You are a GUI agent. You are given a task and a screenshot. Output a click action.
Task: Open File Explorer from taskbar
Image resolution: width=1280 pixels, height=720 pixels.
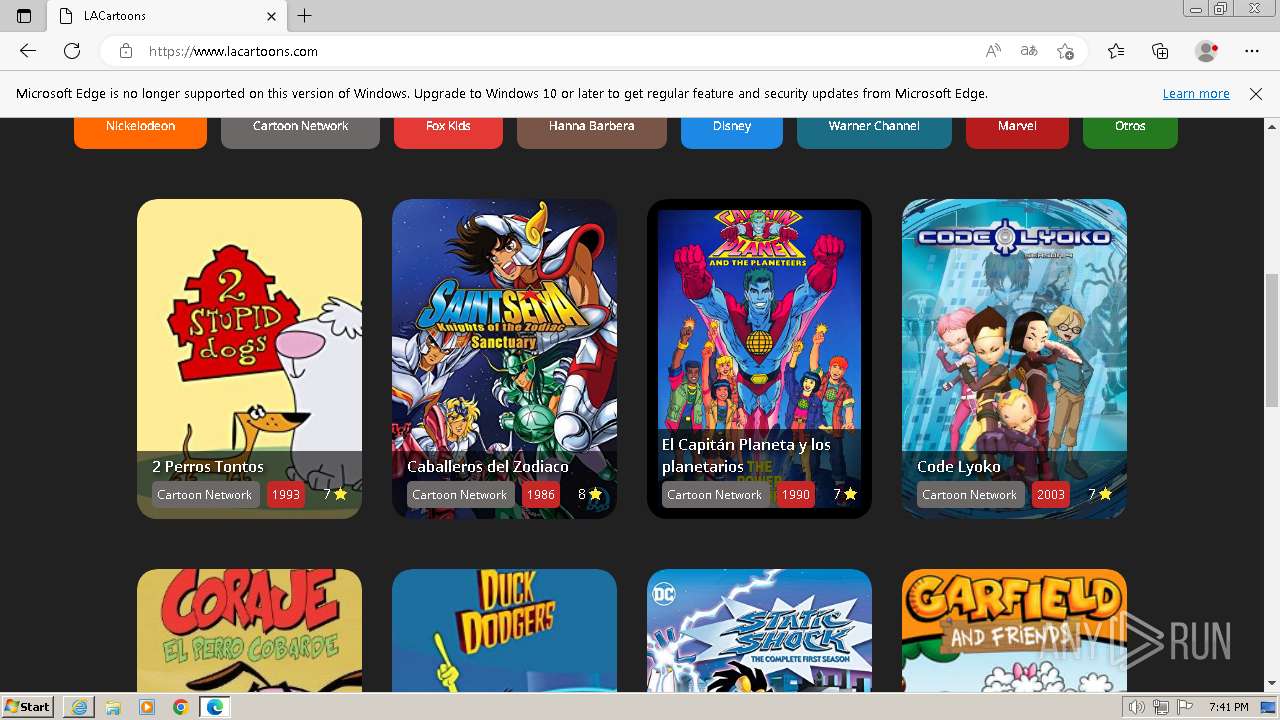tap(113, 707)
